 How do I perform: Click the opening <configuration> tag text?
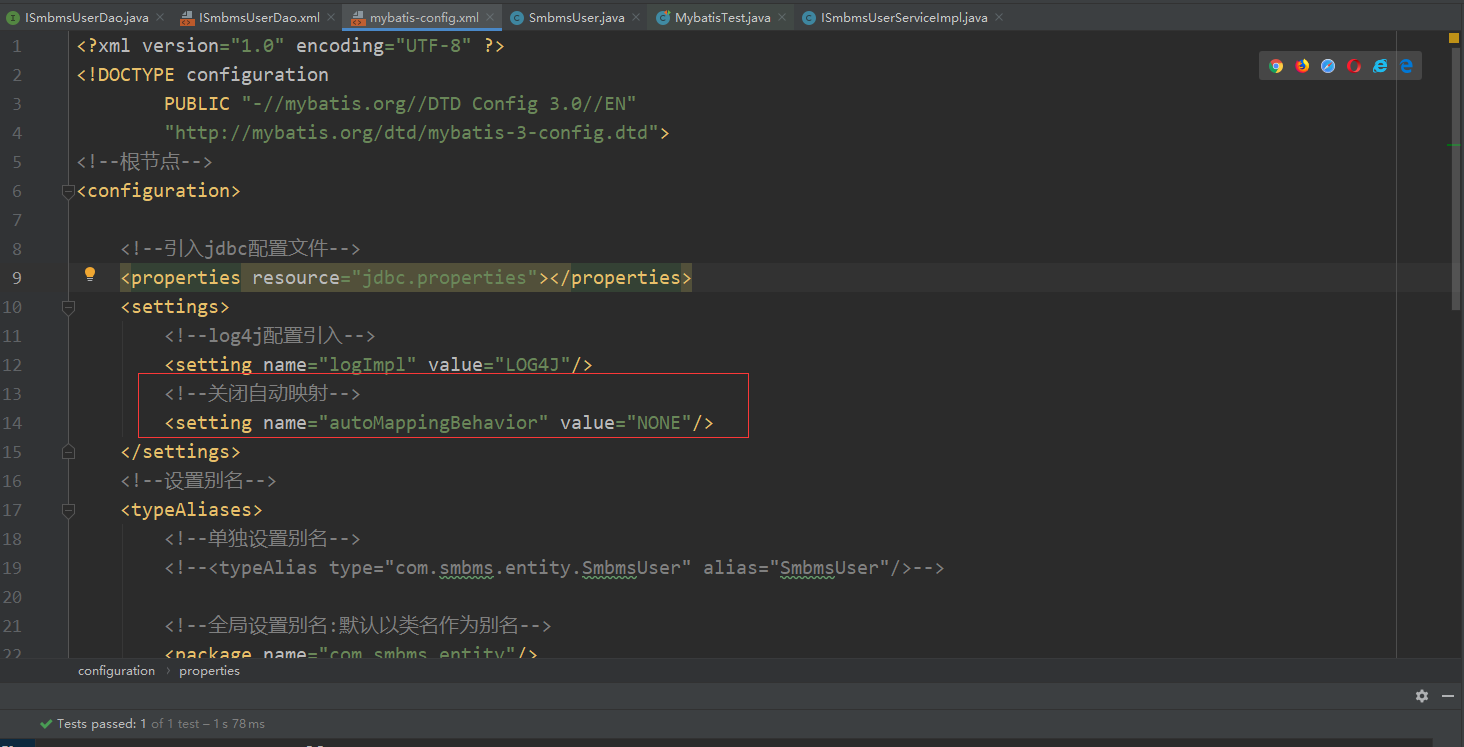pos(158,191)
